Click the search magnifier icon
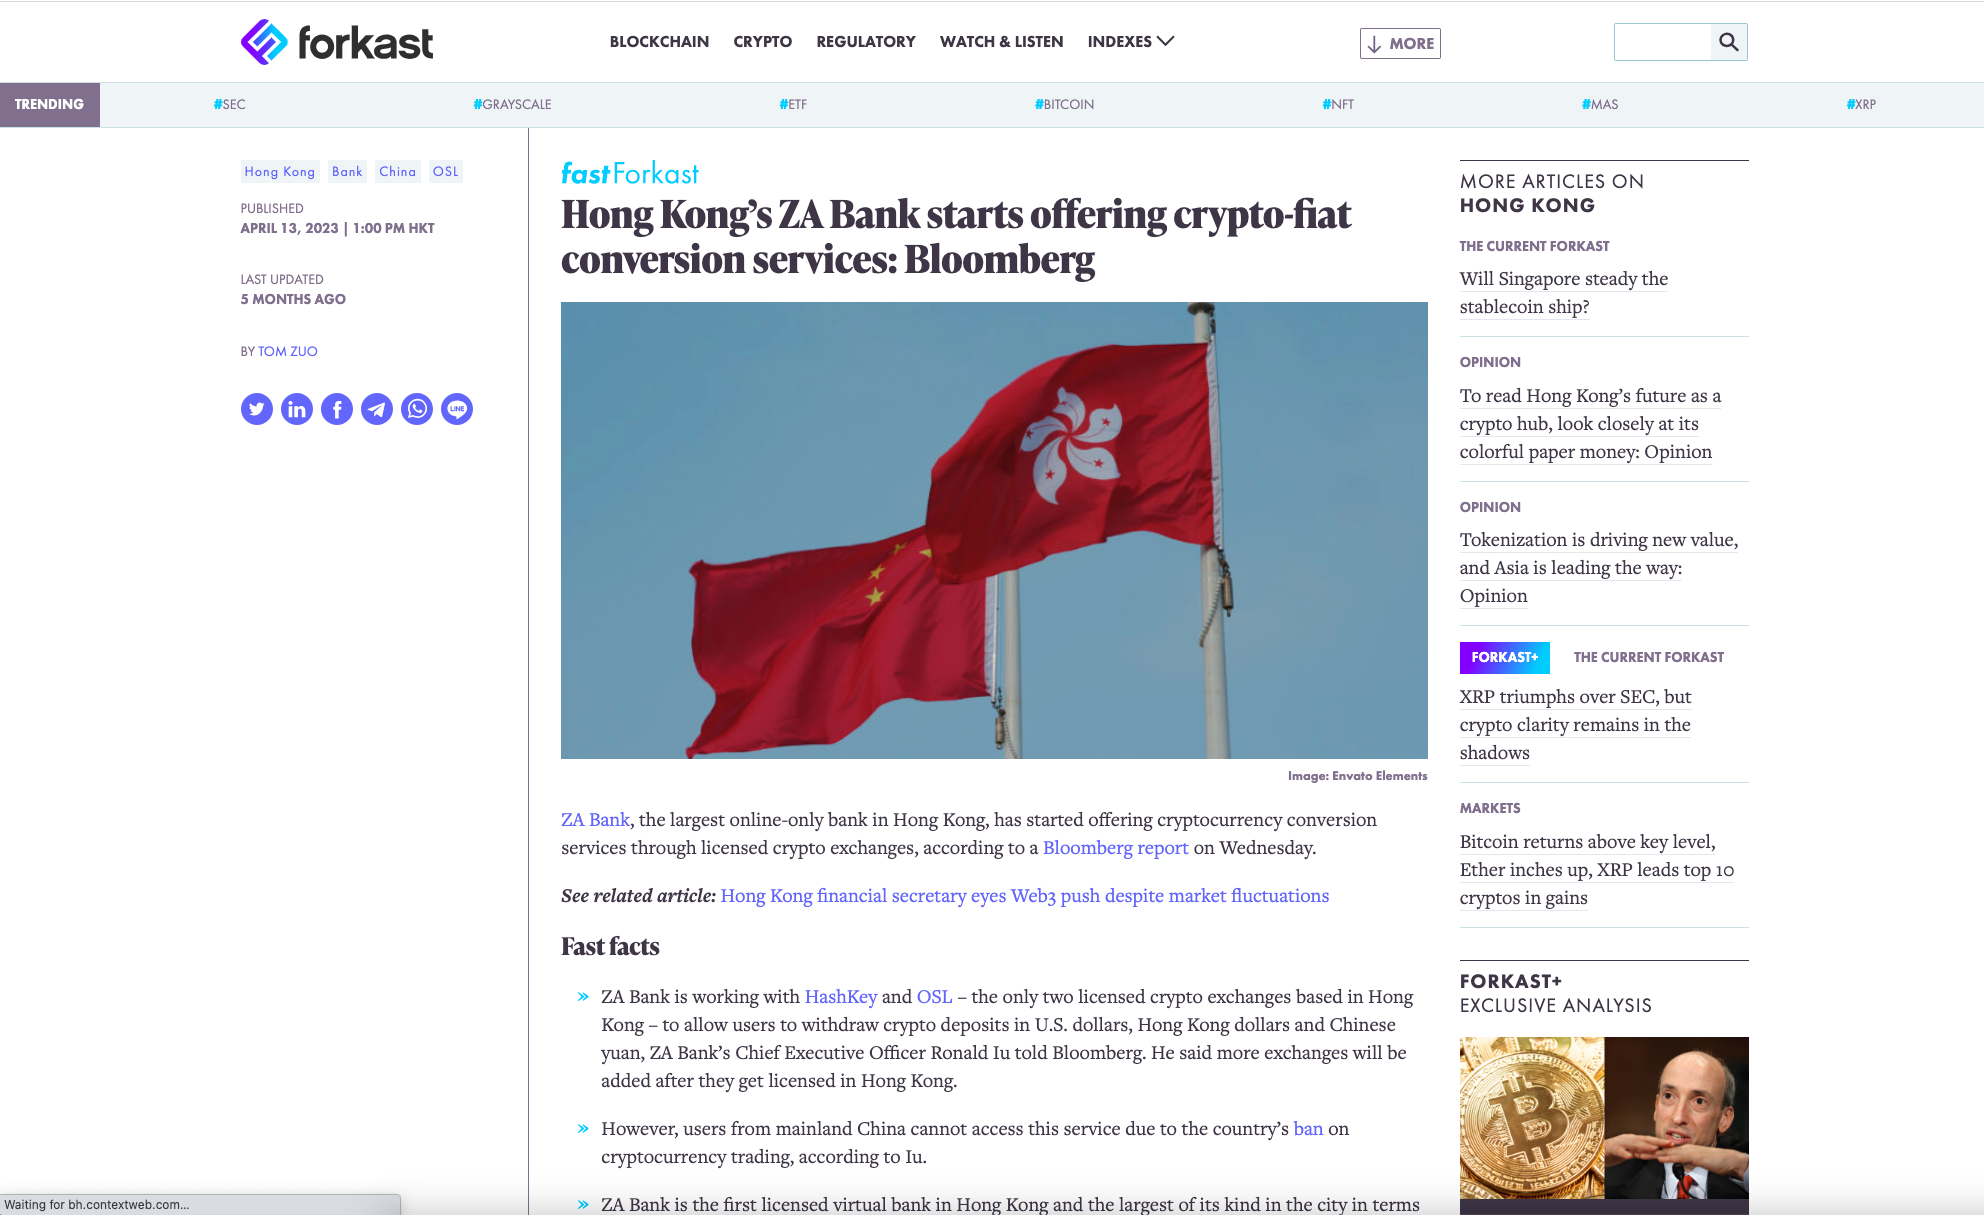Viewport: 1984px width, 1215px height. click(1729, 42)
